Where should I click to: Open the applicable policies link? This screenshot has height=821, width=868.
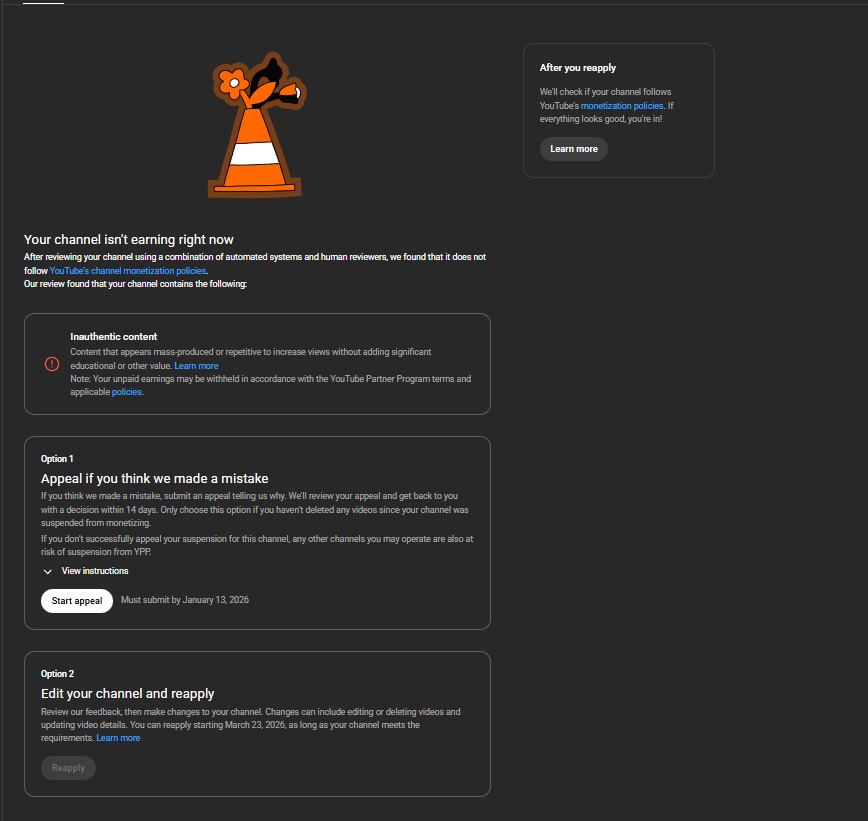(x=127, y=392)
